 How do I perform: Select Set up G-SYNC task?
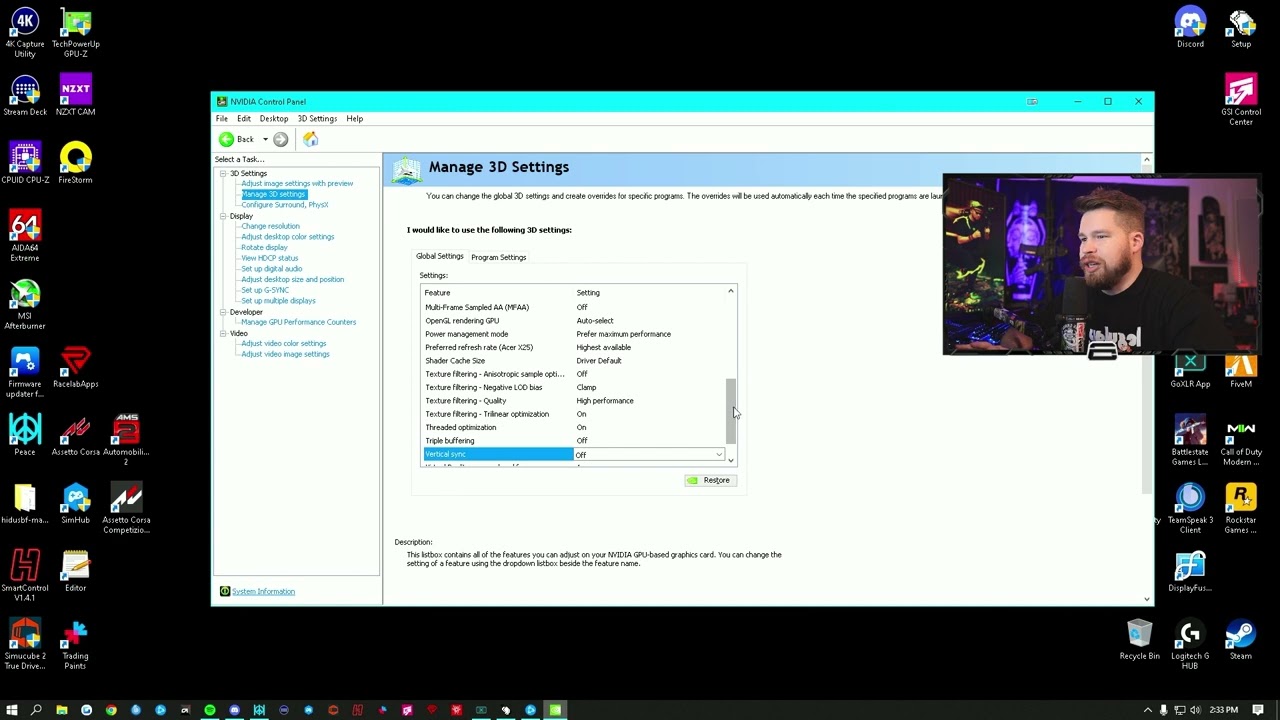pyautogui.click(x=265, y=290)
